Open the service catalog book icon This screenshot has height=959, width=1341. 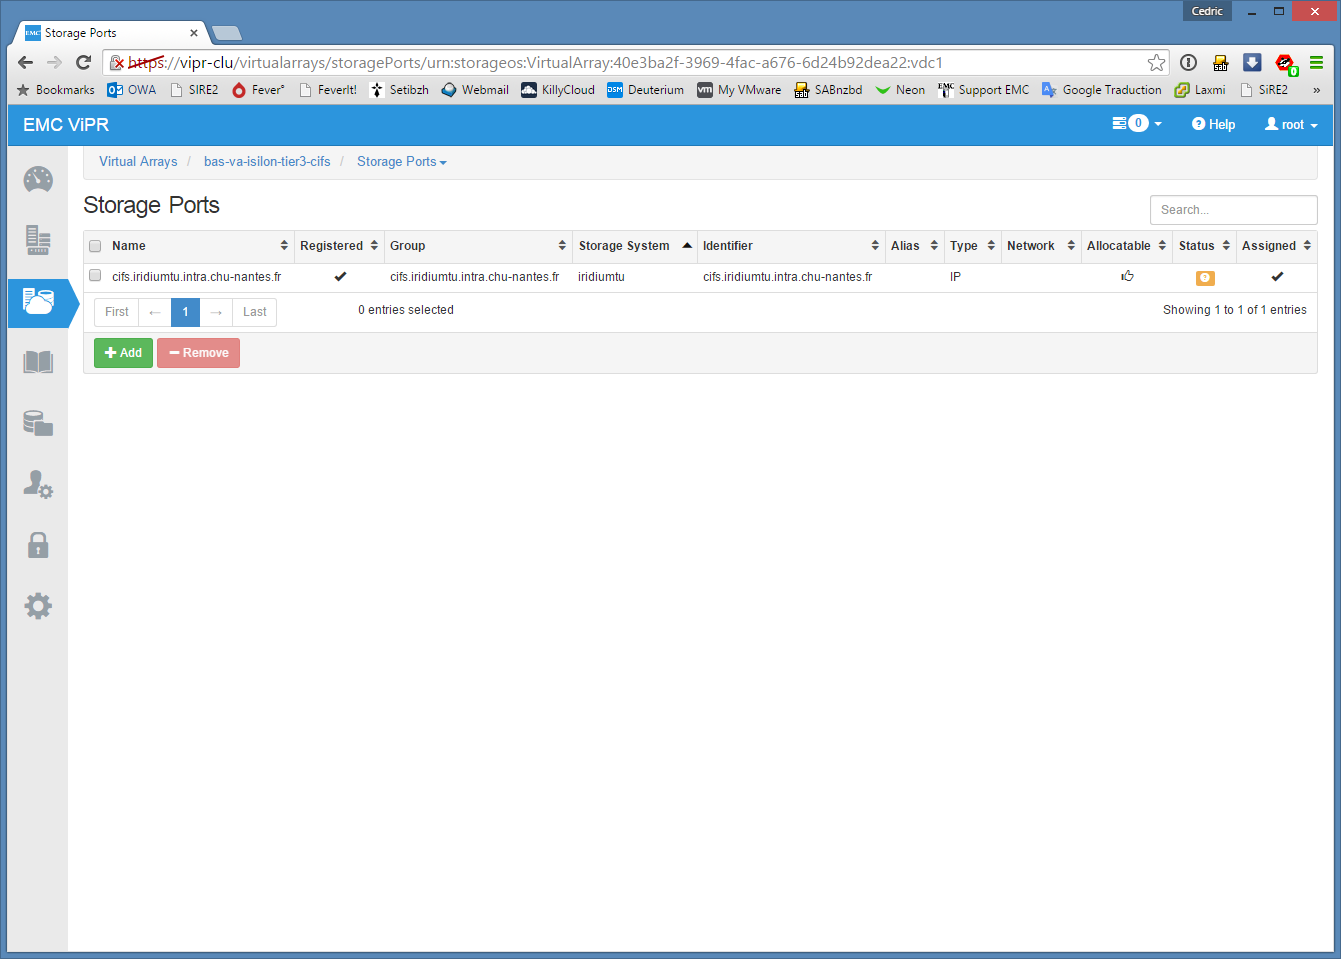tap(38, 362)
